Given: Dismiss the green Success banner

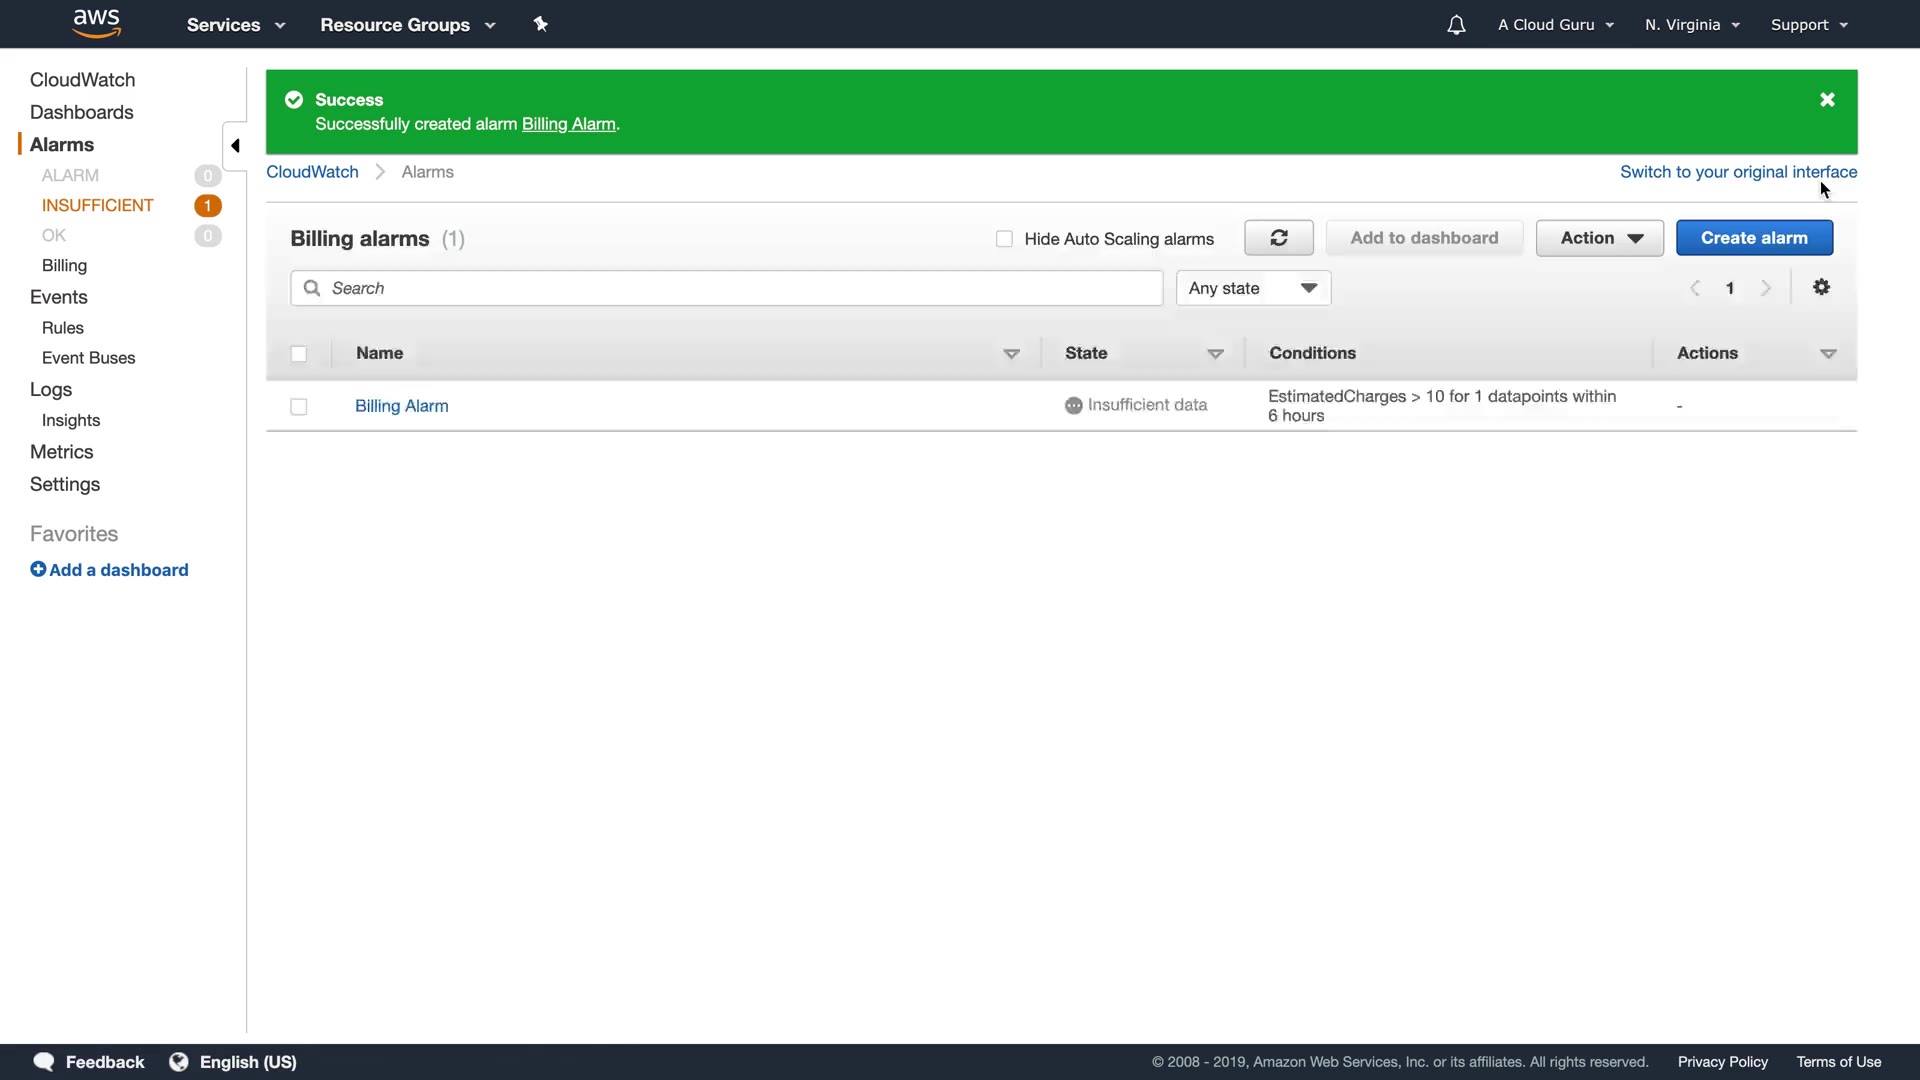Looking at the screenshot, I should tap(1827, 100).
